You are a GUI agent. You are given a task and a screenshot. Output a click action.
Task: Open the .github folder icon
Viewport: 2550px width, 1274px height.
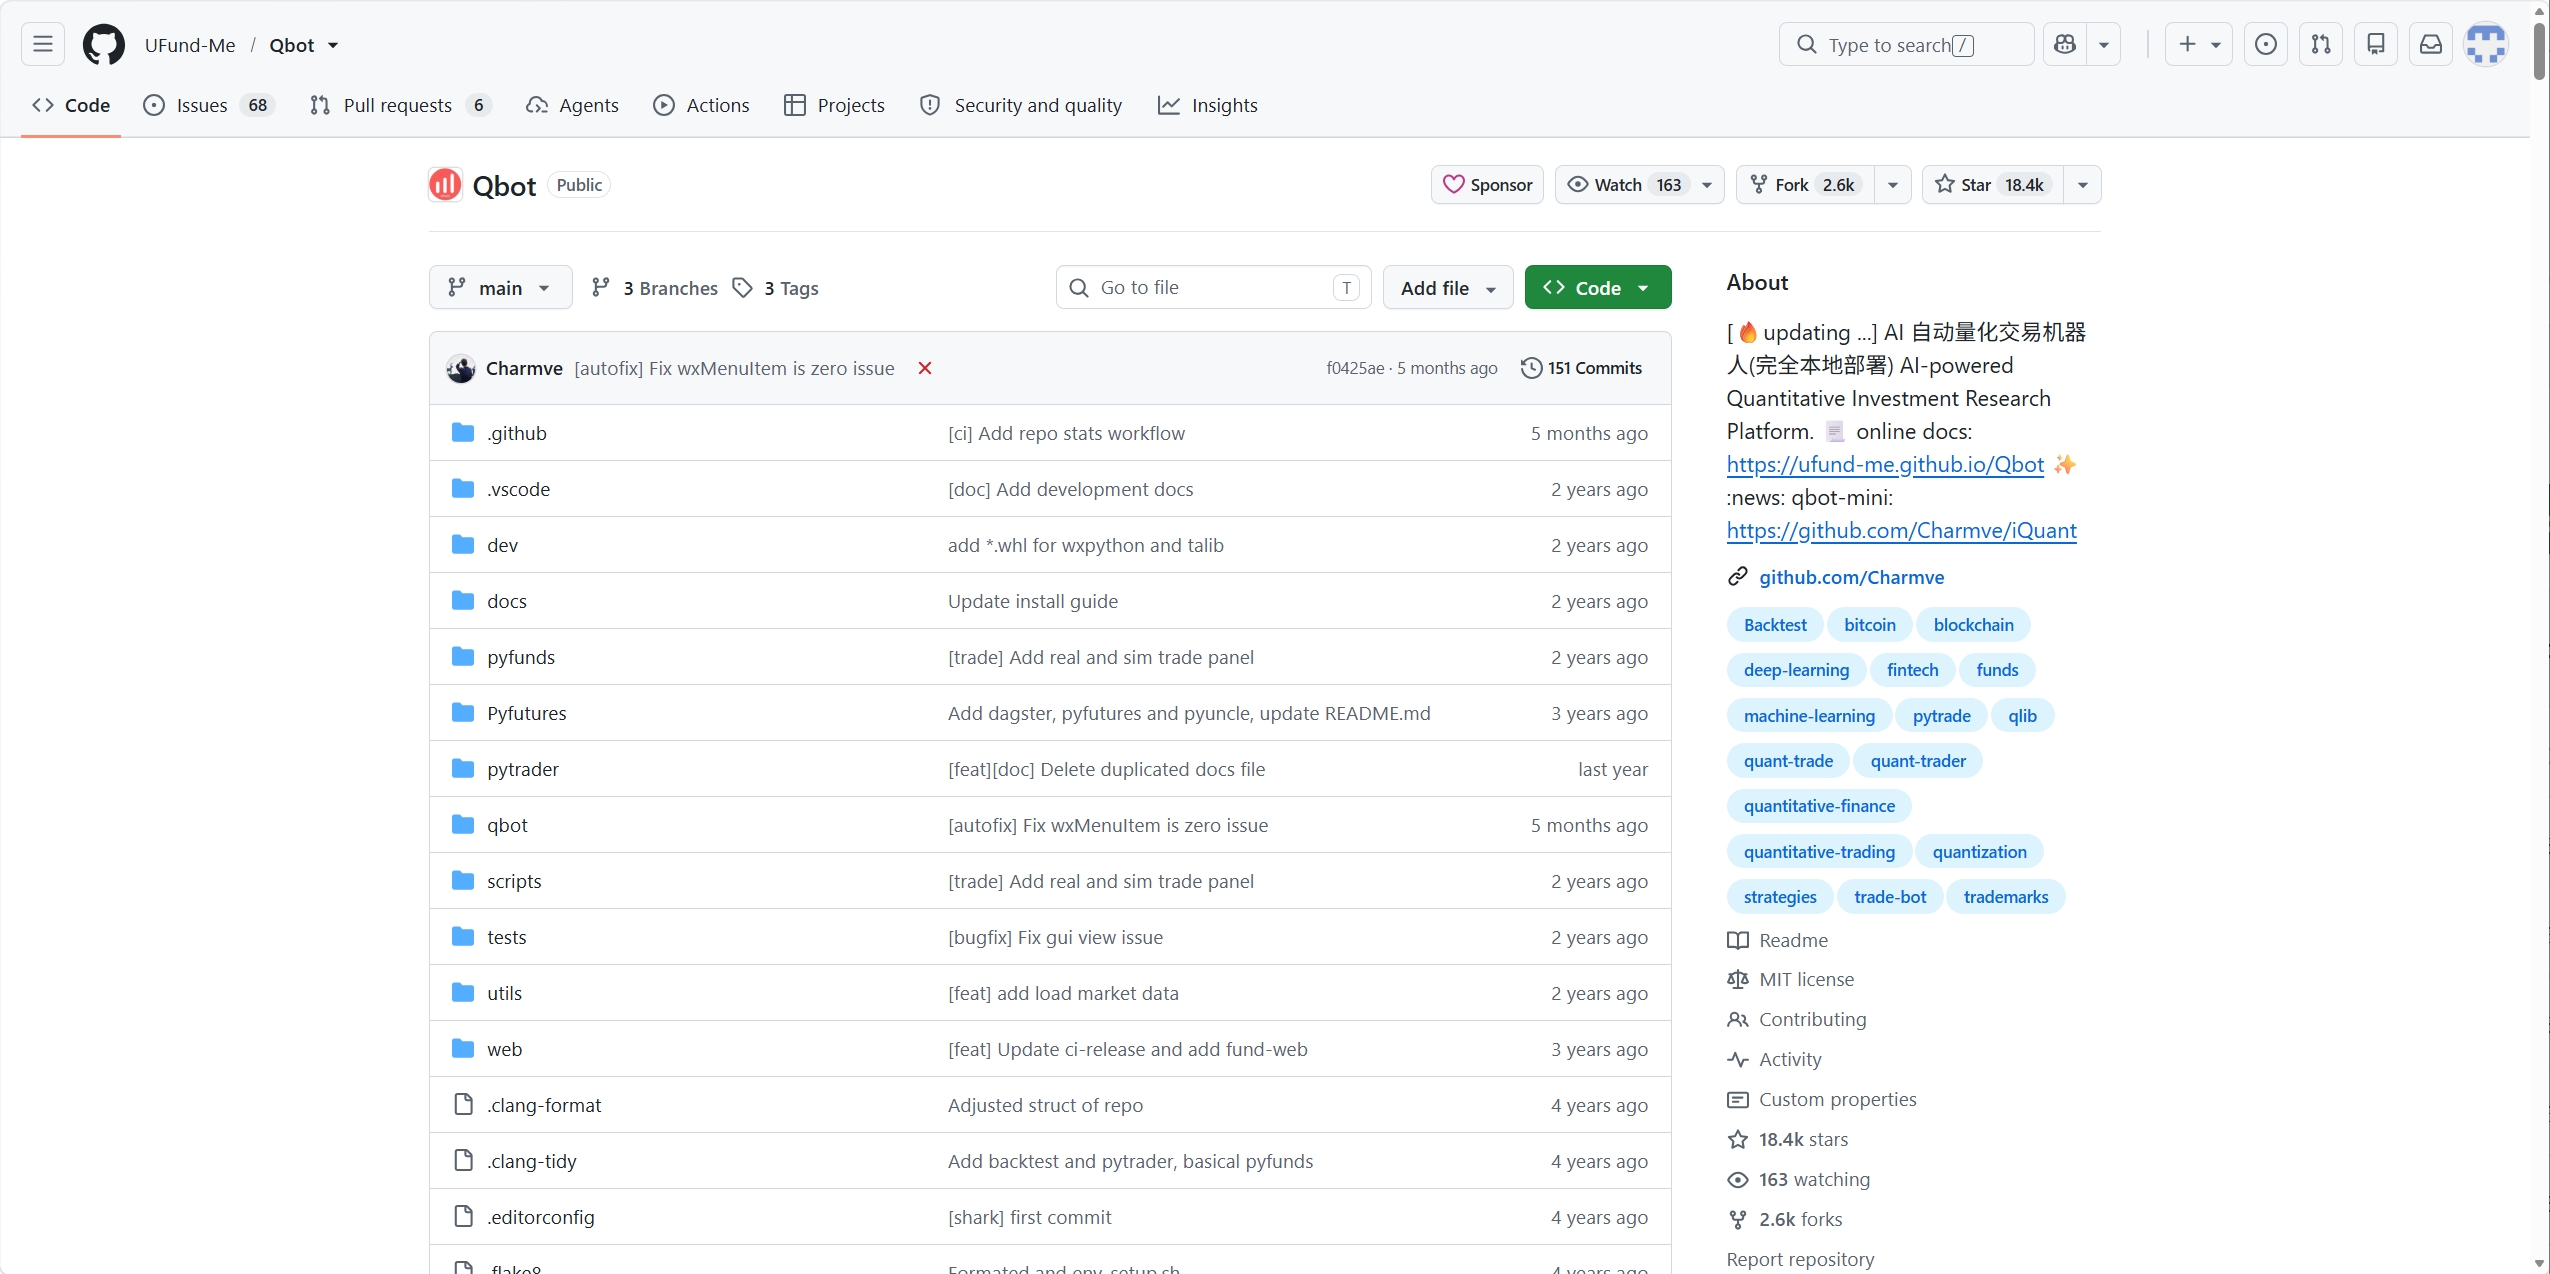tap(463, 432)
